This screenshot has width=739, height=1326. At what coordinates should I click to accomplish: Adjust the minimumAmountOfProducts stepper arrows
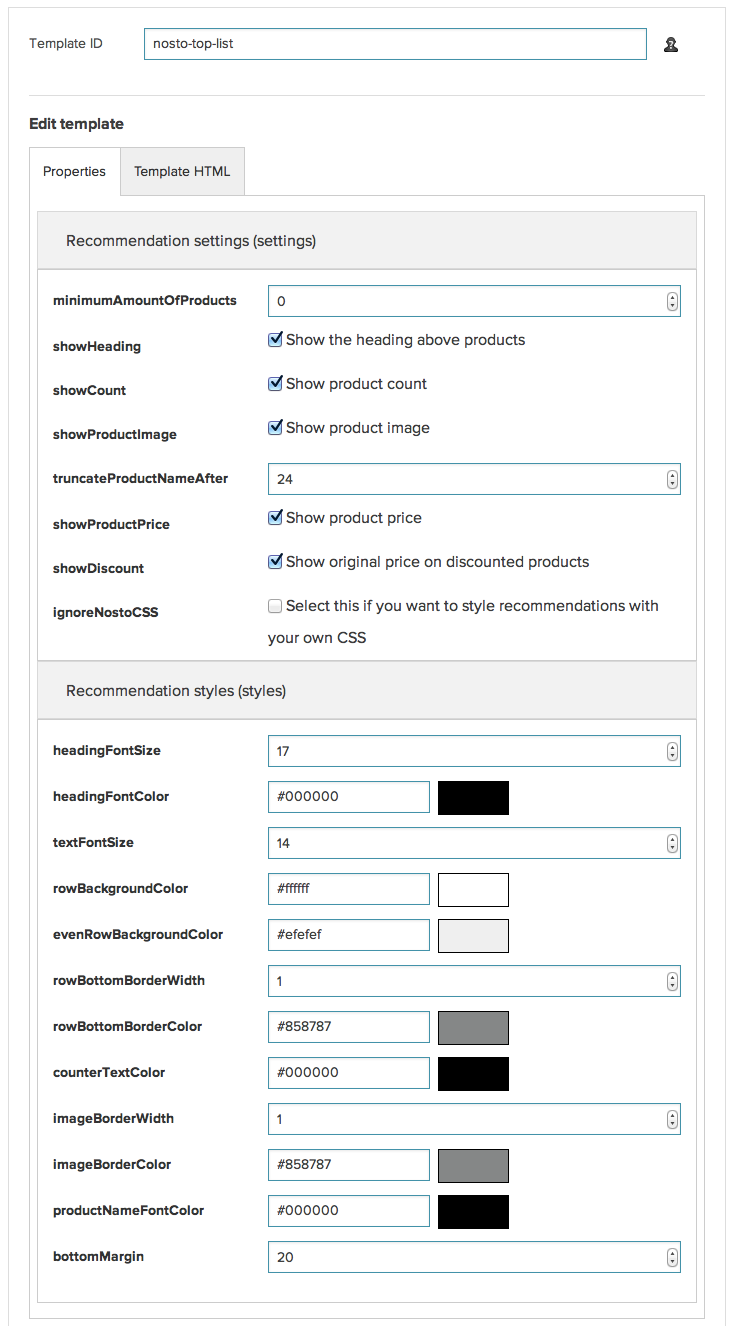tap(672, 301)
